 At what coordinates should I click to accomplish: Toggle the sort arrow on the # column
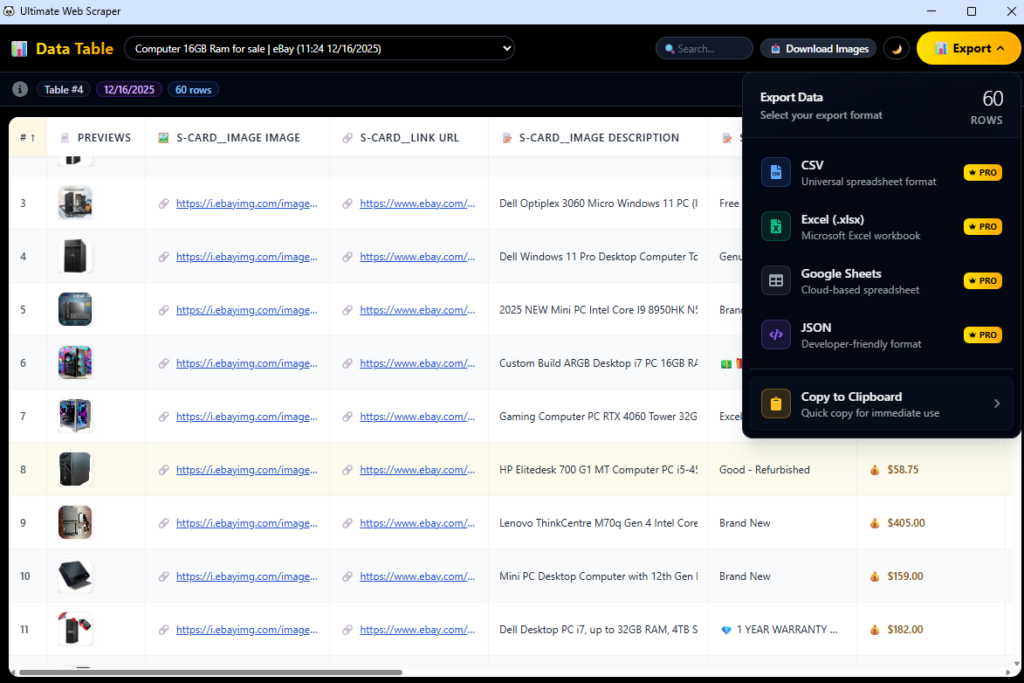32,137
